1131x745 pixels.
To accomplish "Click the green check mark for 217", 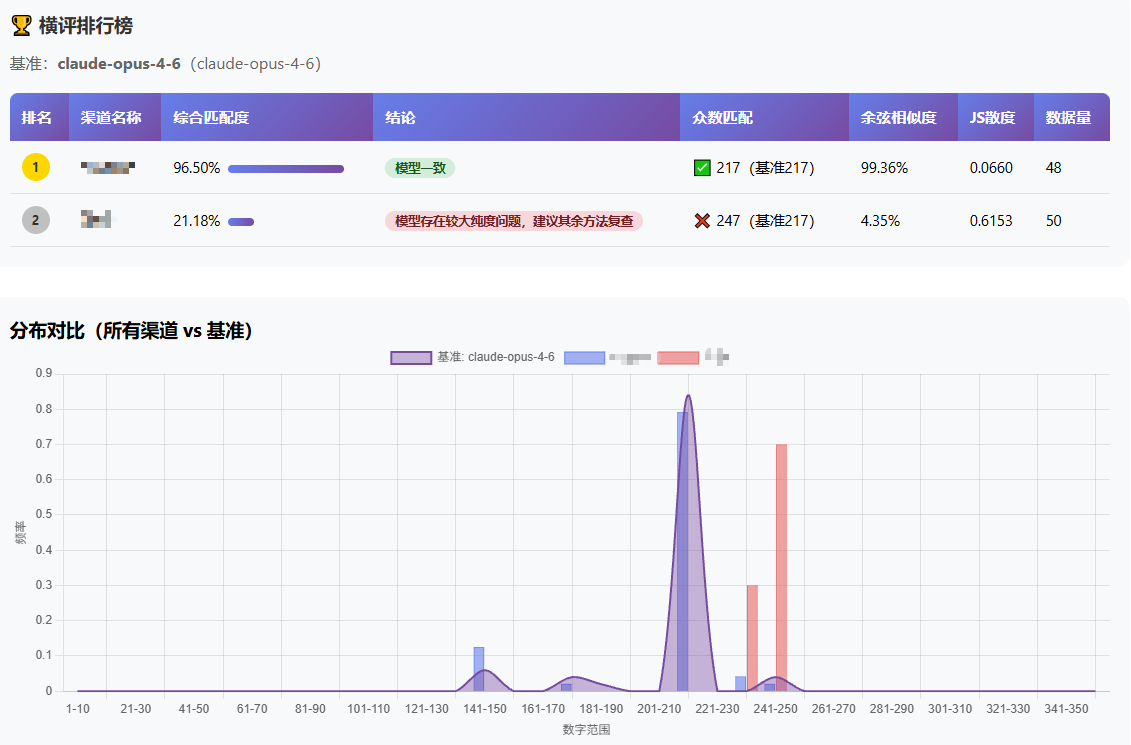I will [701, 168].
